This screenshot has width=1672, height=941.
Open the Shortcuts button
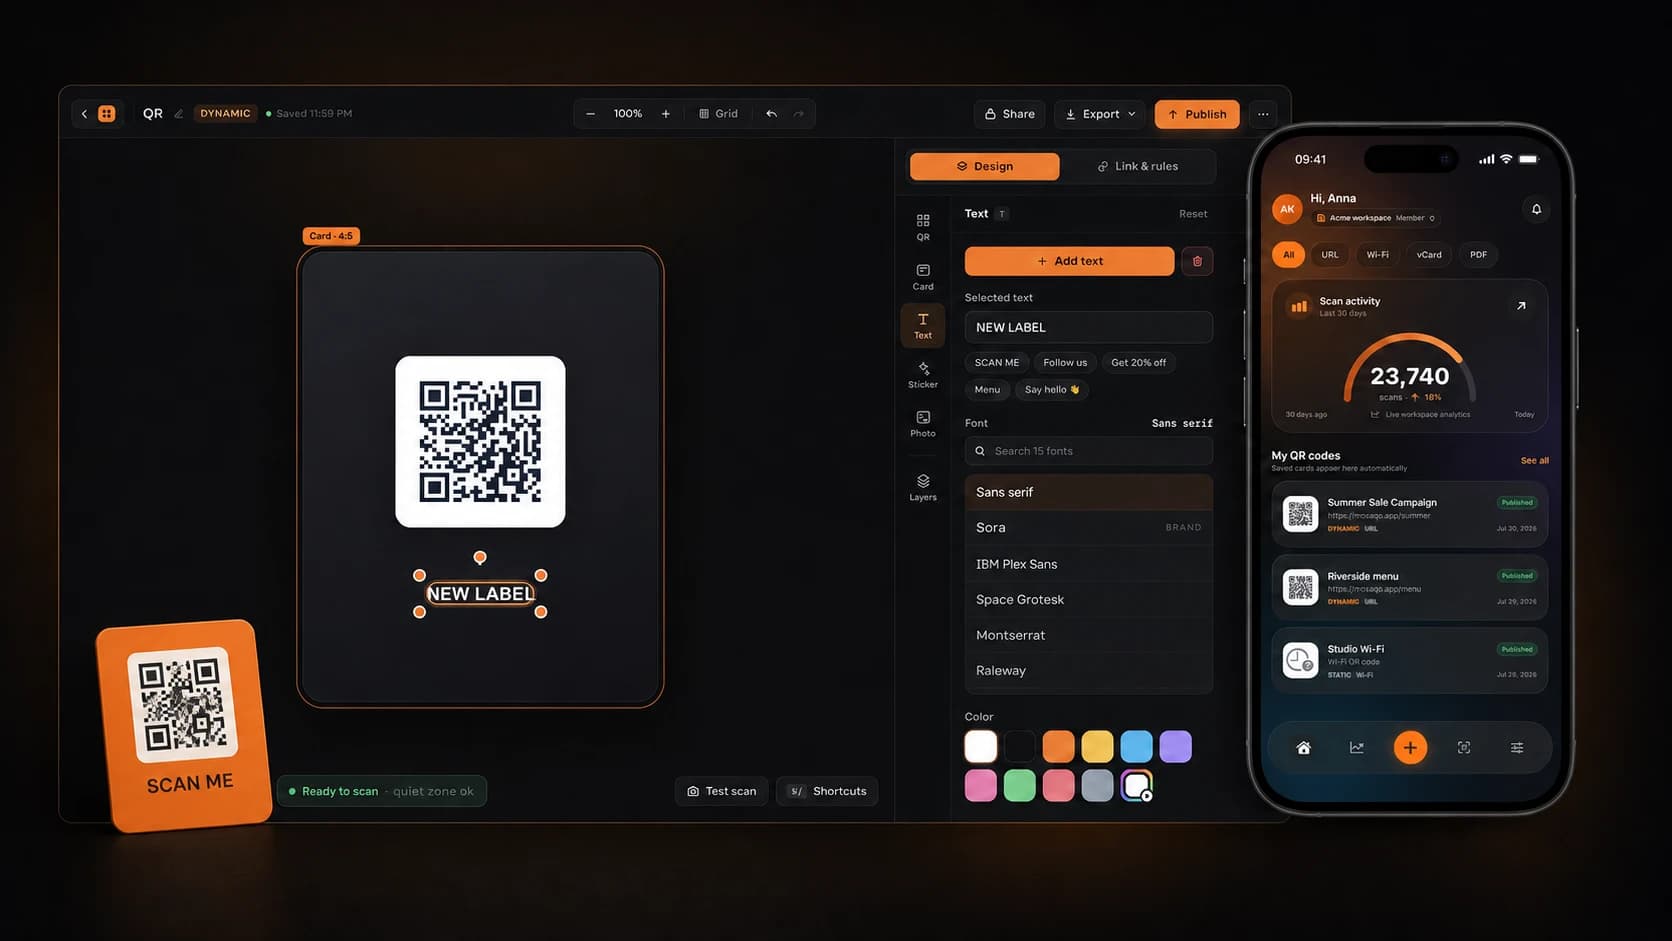click(x=827, y=791)
